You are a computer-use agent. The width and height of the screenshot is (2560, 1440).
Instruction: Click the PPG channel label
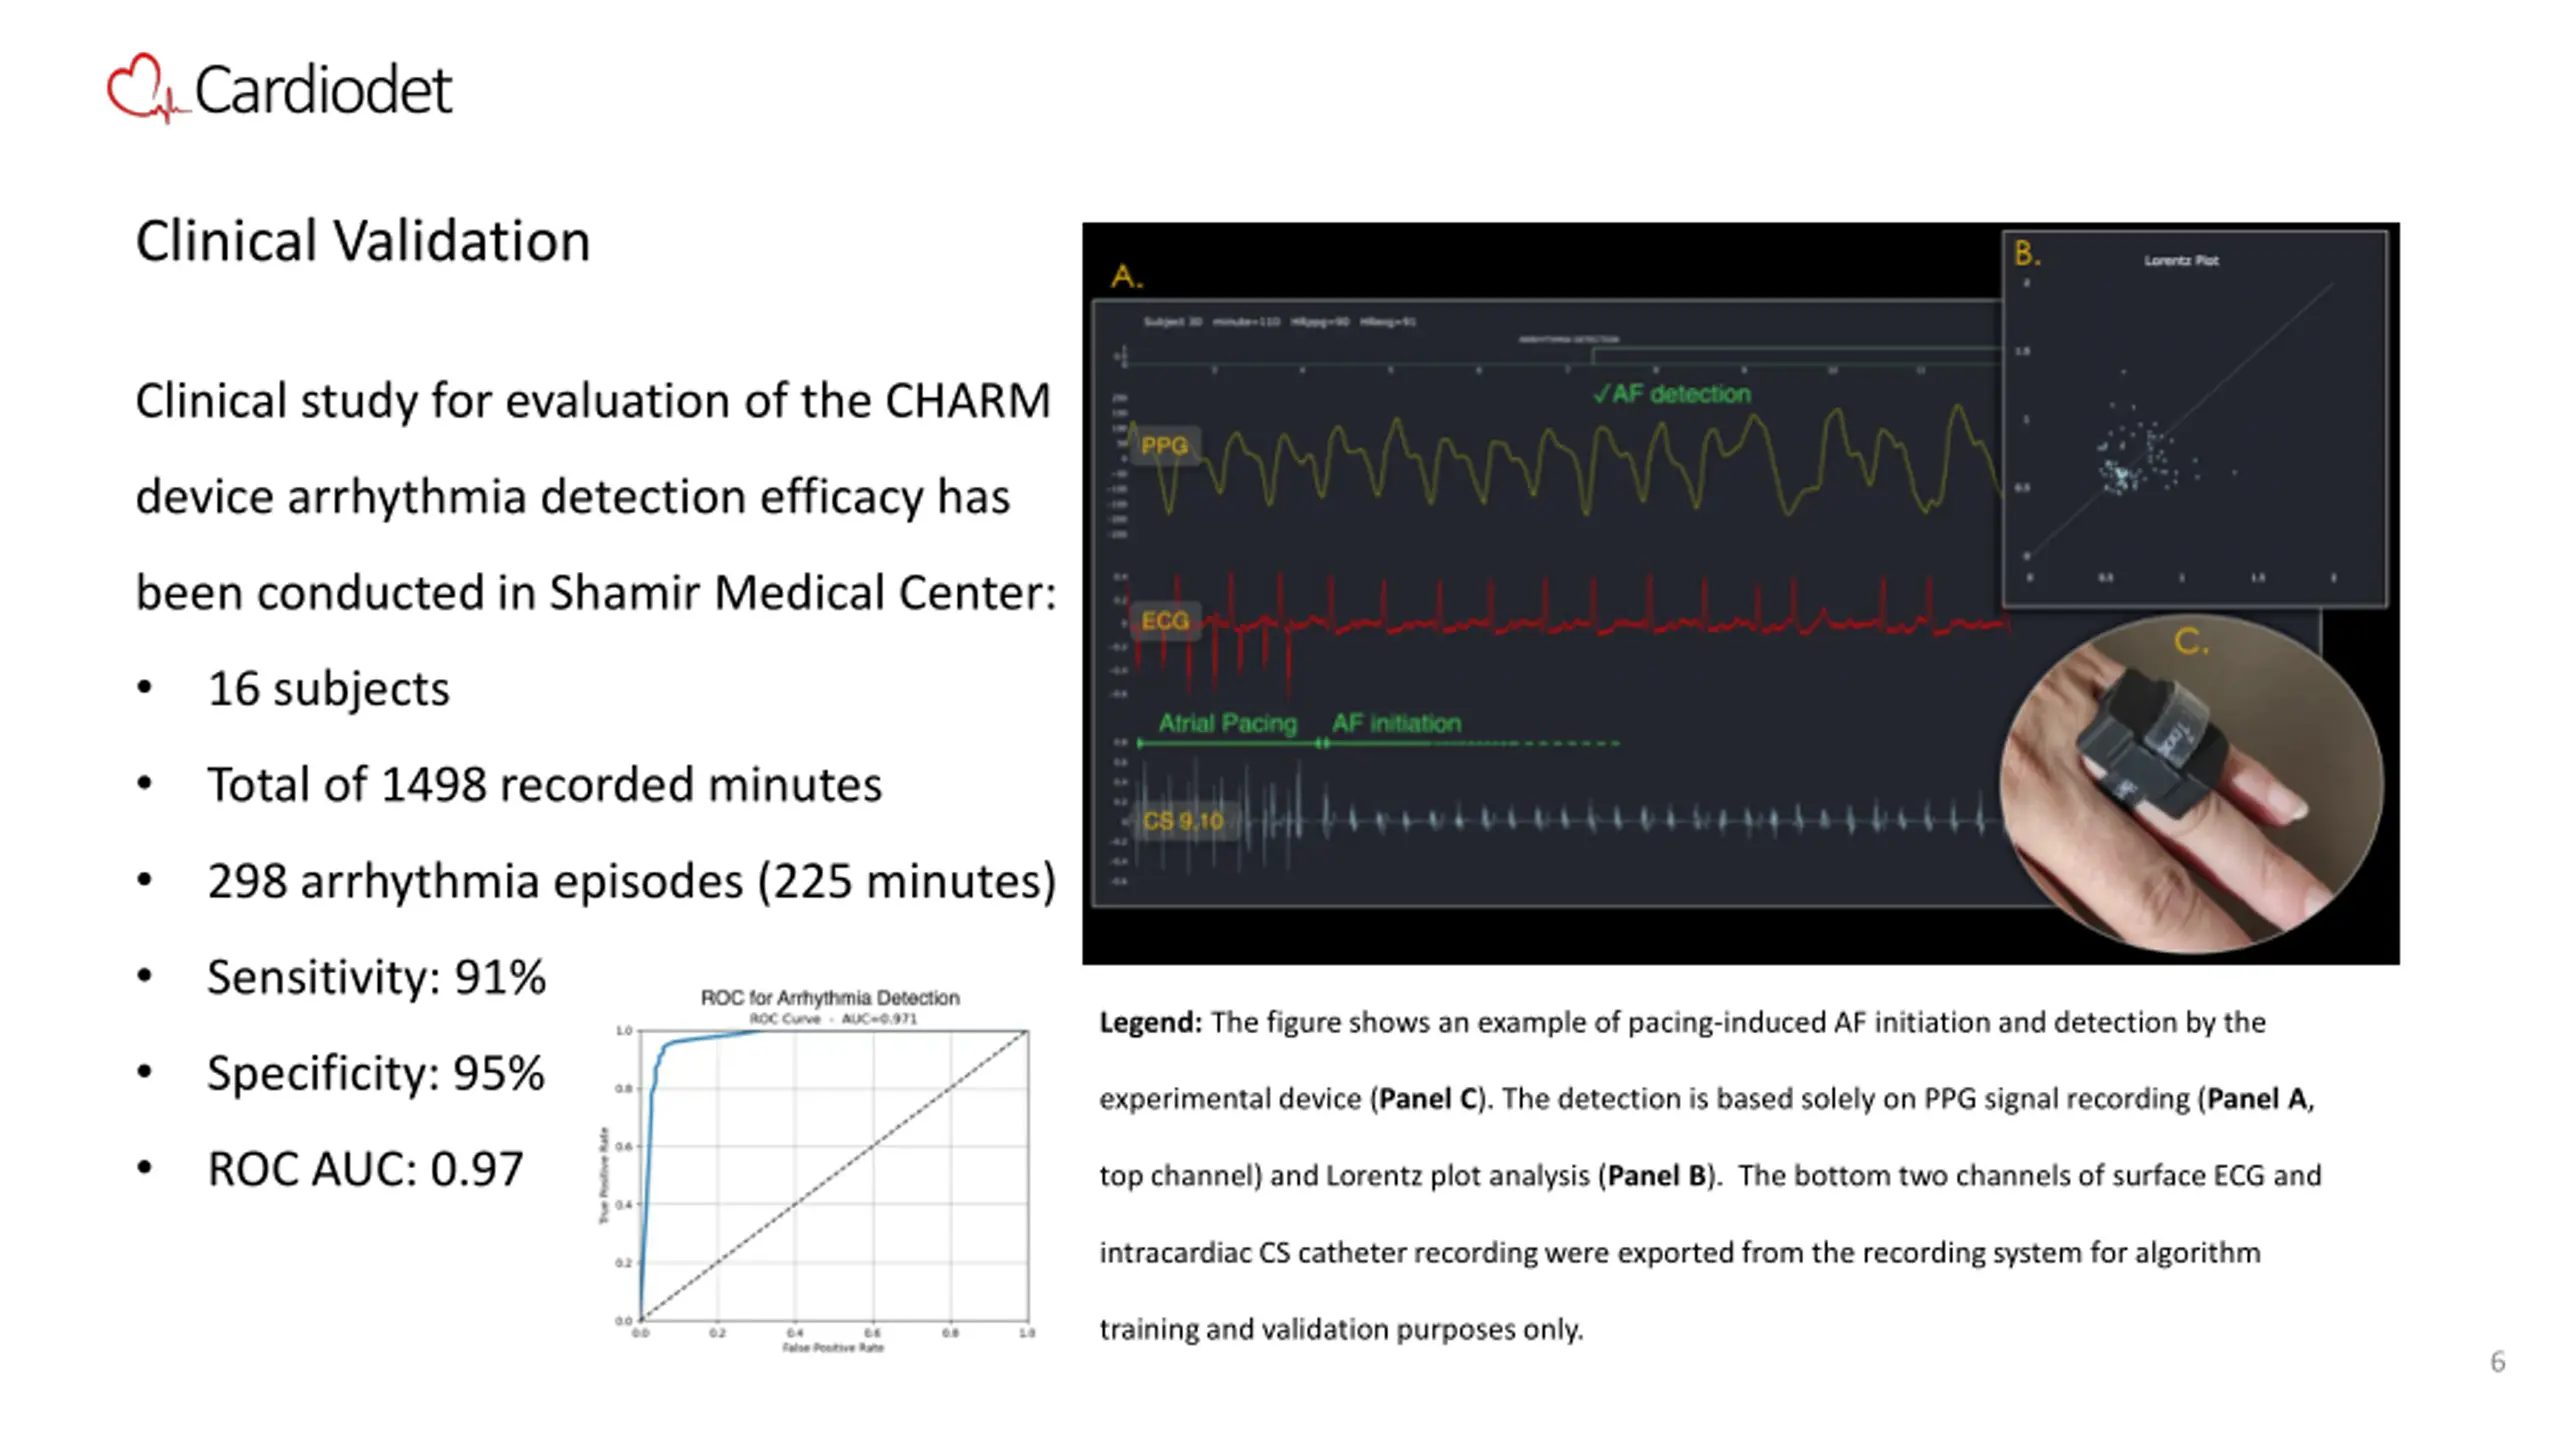pyautogui.click(x=1164, y=446)
